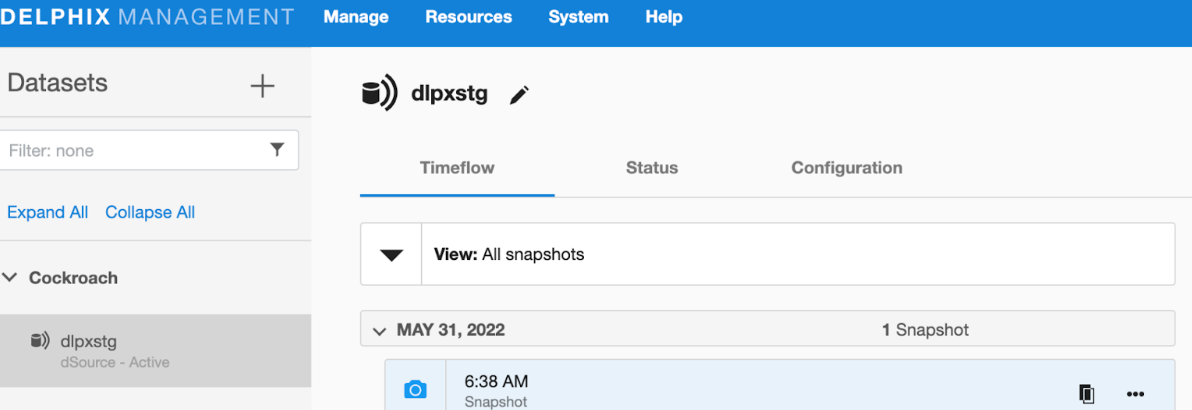Open the Resources menu
This screenshot has width=1192, height=410.
pyautogui.click(x=468, y=17)
